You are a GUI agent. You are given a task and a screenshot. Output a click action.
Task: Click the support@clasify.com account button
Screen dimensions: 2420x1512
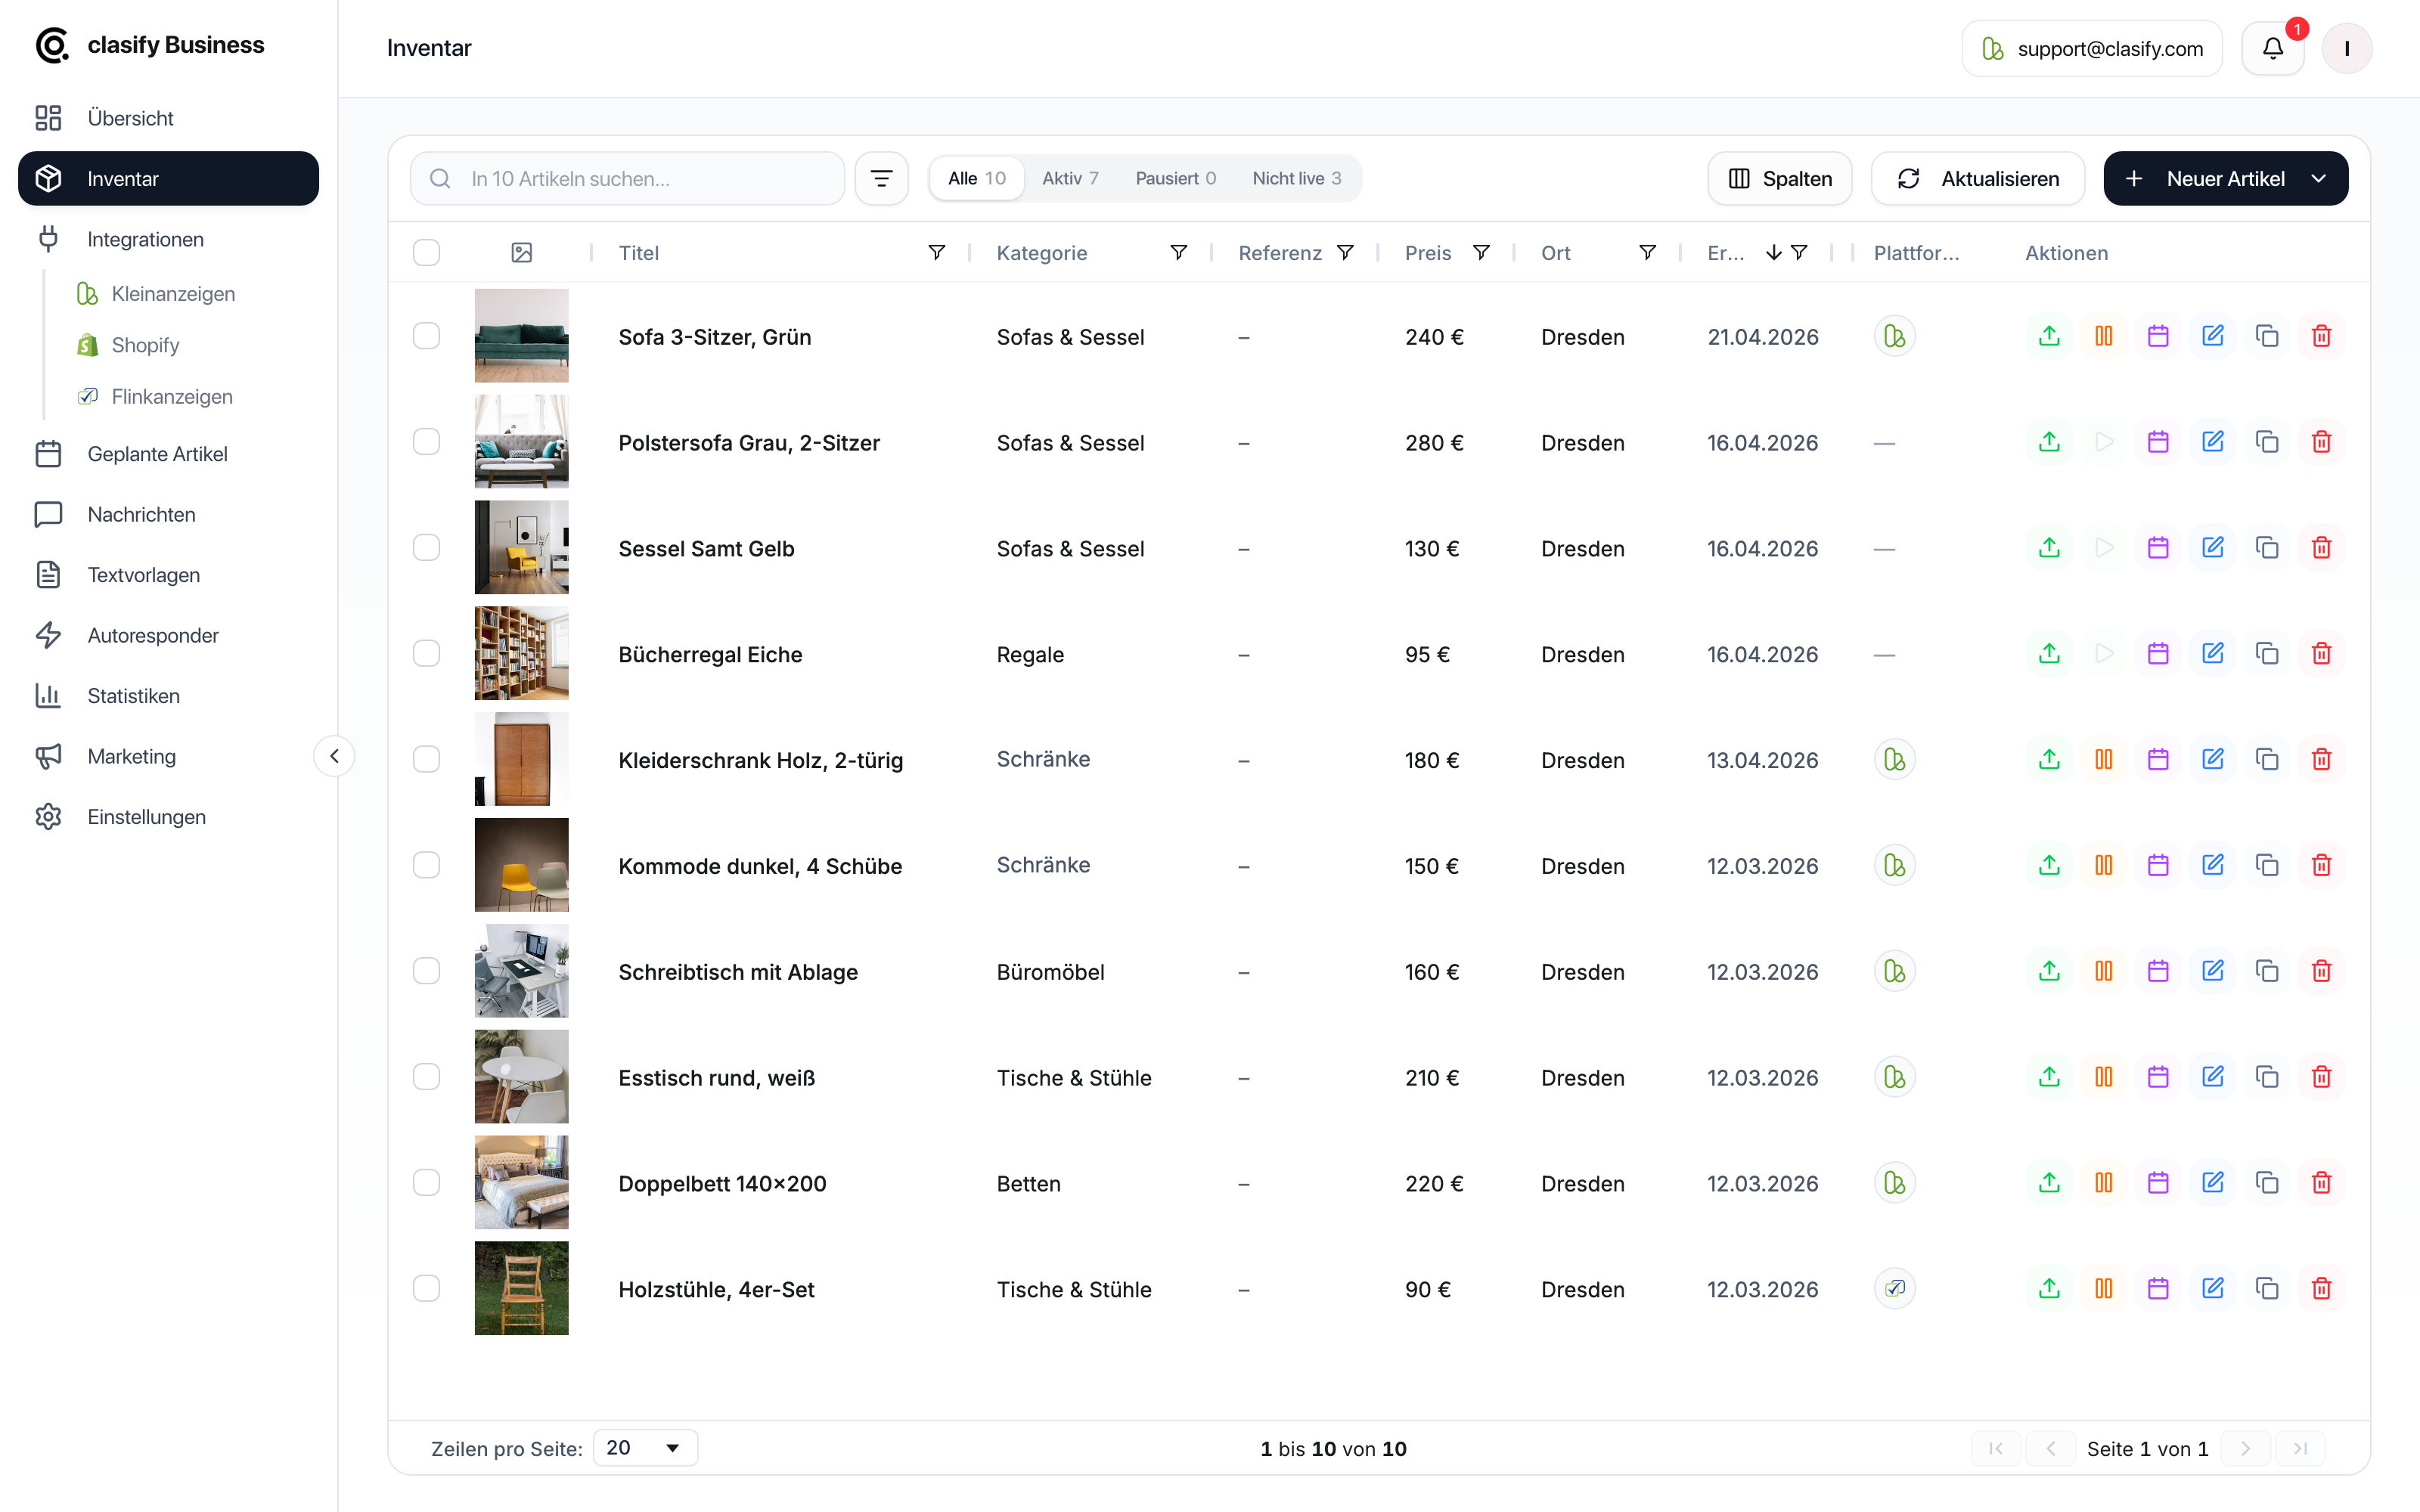[x=2092, y=48]
